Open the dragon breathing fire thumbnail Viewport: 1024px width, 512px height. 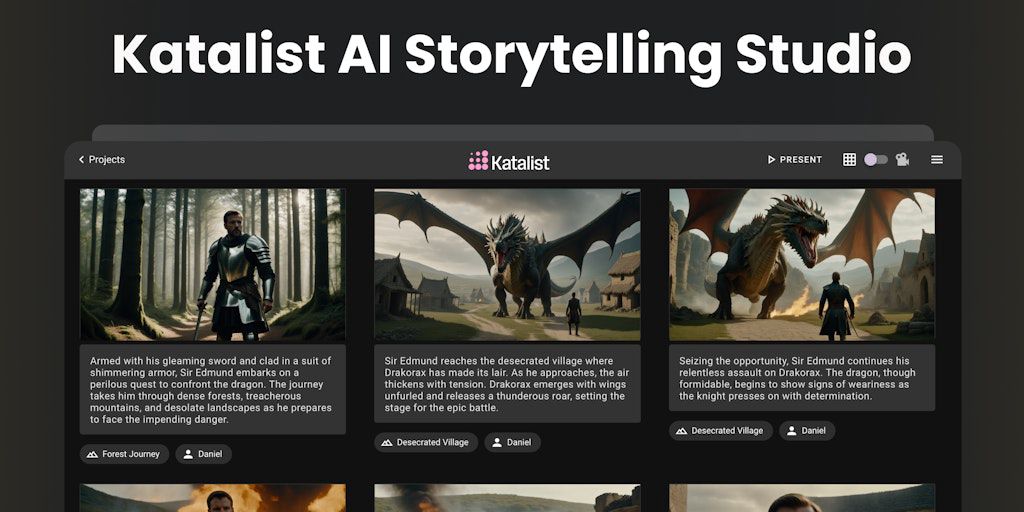pos(802,264)
